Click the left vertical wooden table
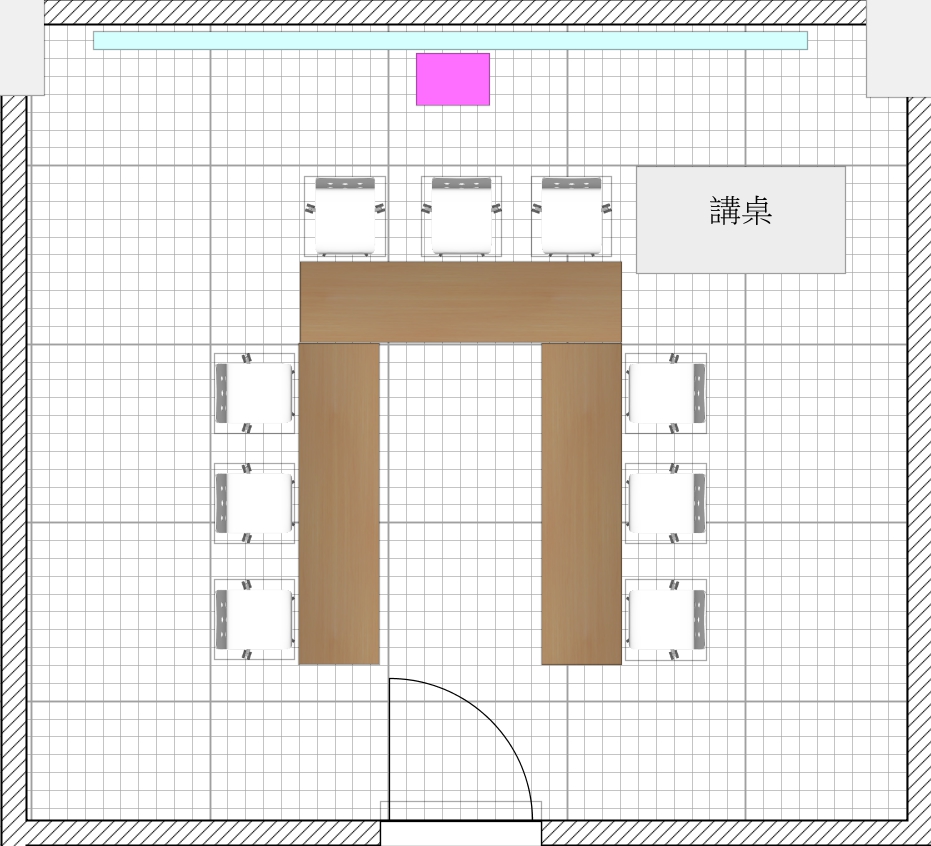The width and height of the screenshot is (931, 846). 339,503
